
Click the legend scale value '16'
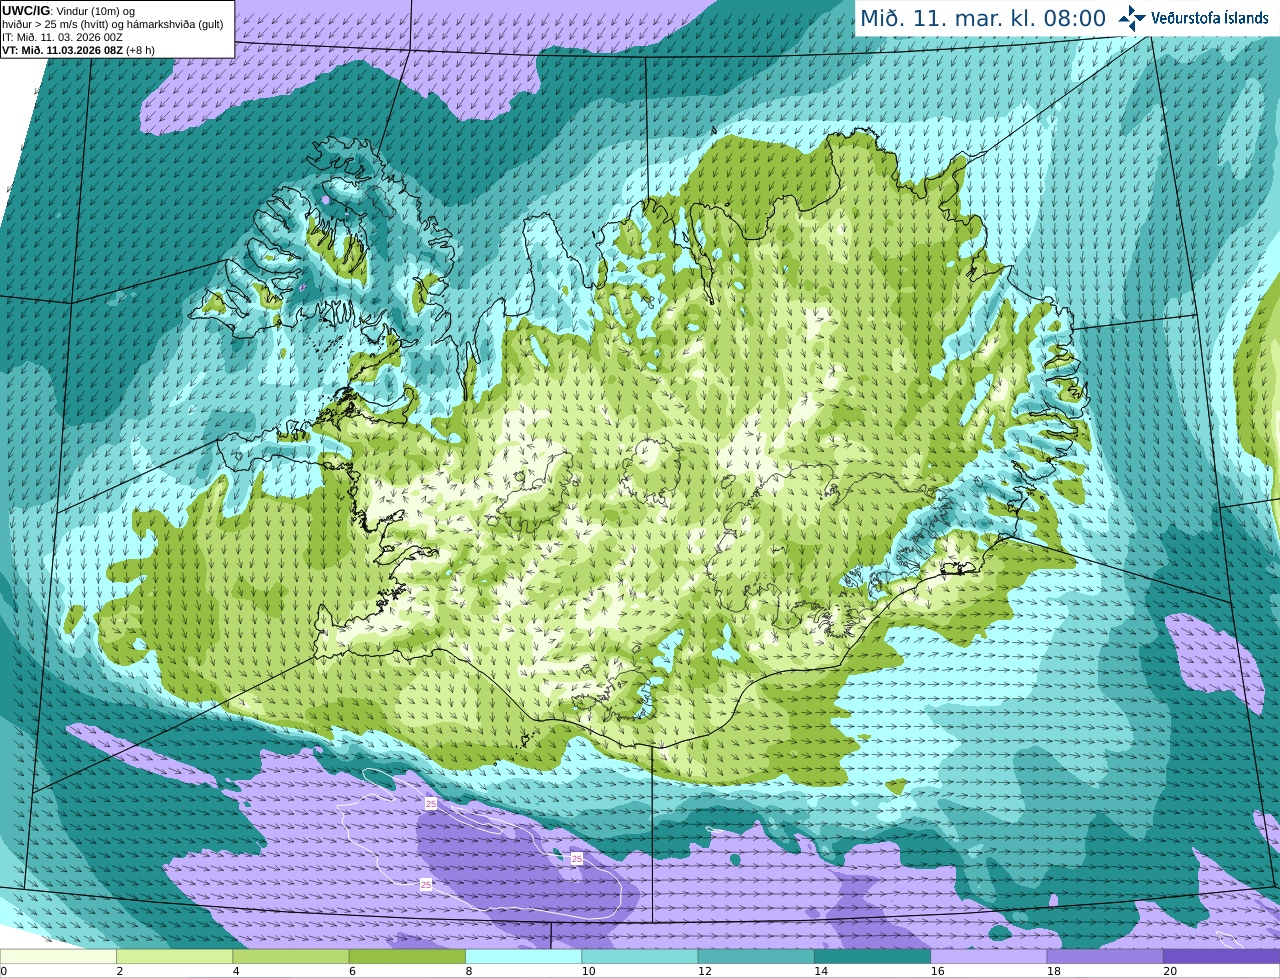[x=937, y=971]
